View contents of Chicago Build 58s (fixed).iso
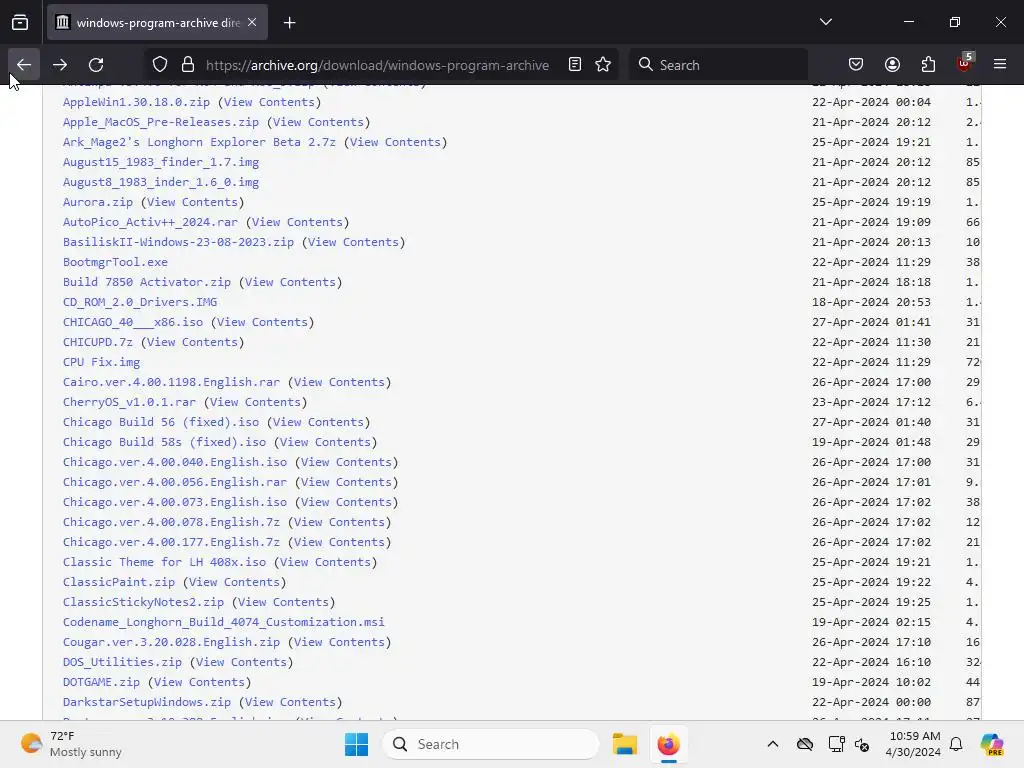The width and height of the screenshot is (1024, 768). pyautogui.click(x=325, y=442)
